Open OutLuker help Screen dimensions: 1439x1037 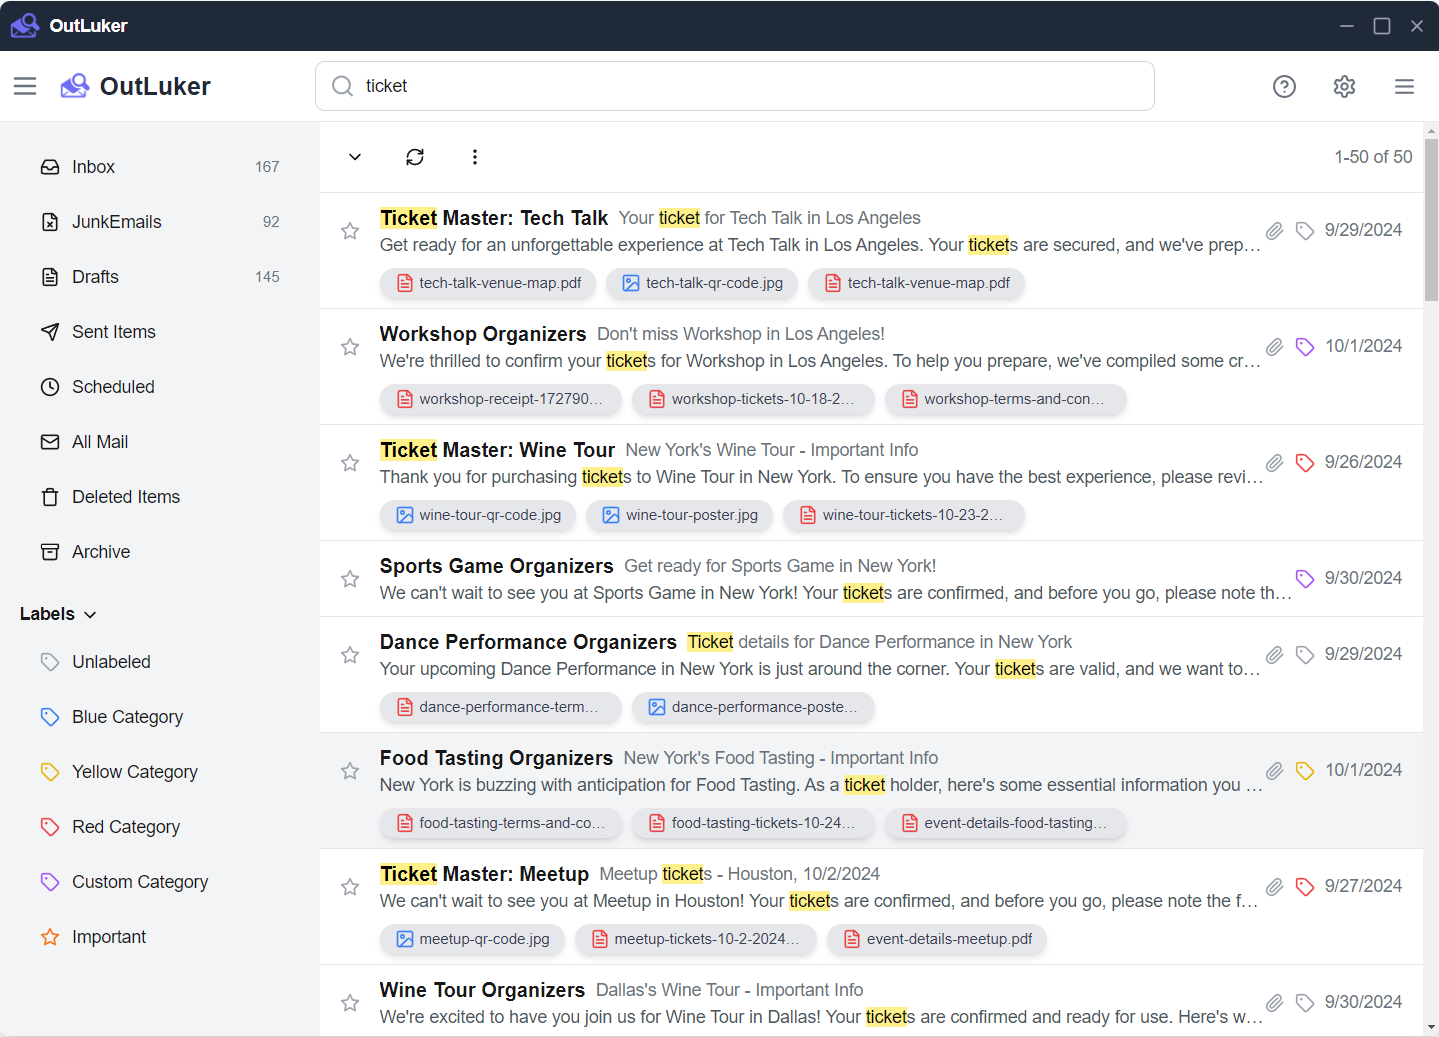click(1284, 86)
